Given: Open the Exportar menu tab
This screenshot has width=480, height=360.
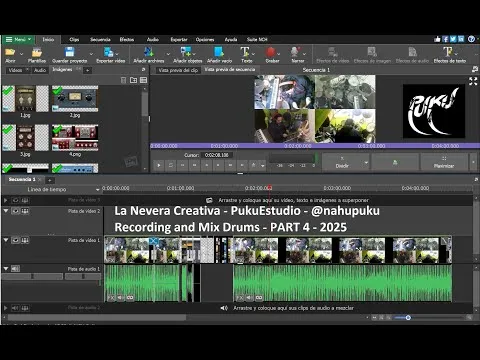Looking at the screenshot, I should pyautogui.click(x=179, y=39).
